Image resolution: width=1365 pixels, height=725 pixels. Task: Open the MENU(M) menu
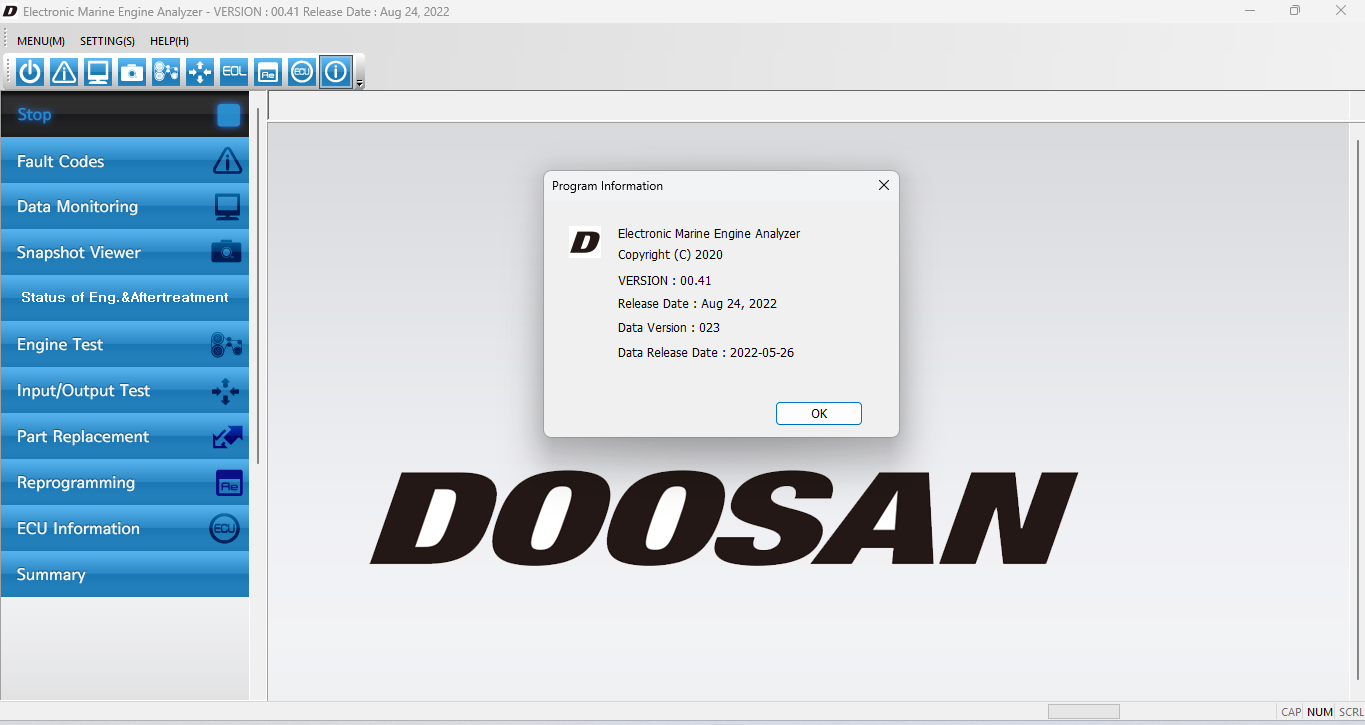[41, 41]
